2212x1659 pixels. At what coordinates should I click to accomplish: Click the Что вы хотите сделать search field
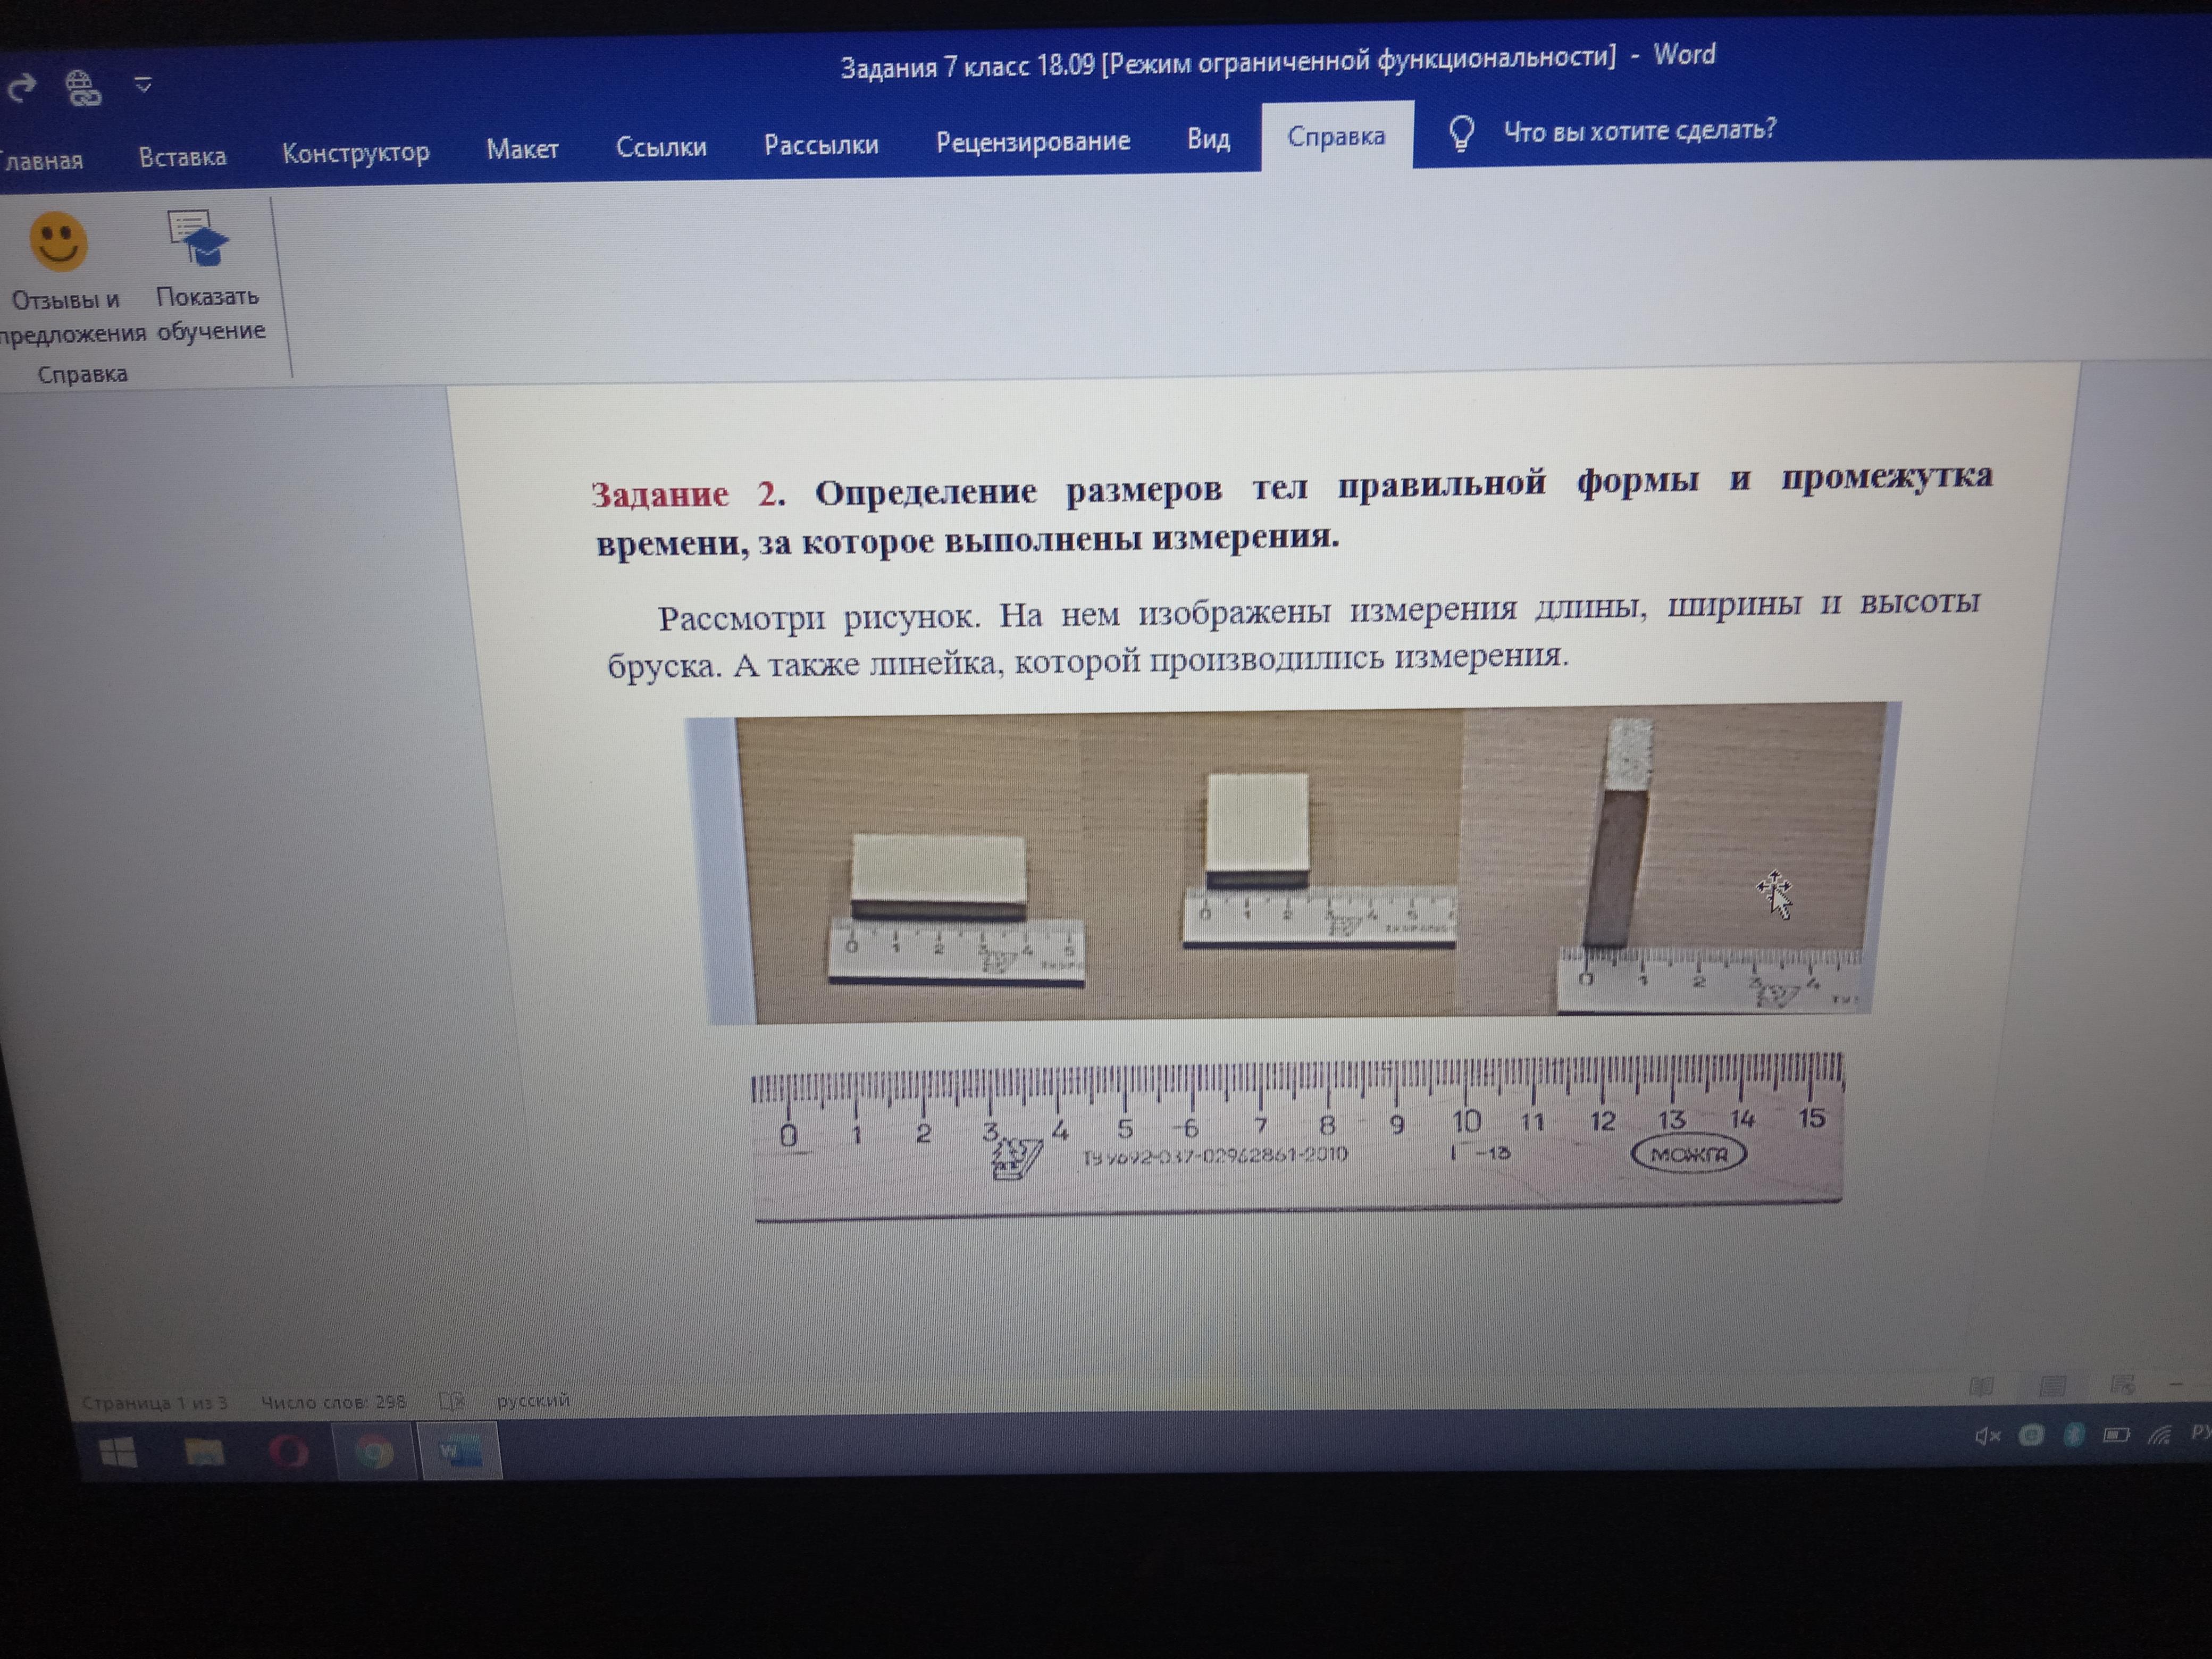click(1639, 130)
